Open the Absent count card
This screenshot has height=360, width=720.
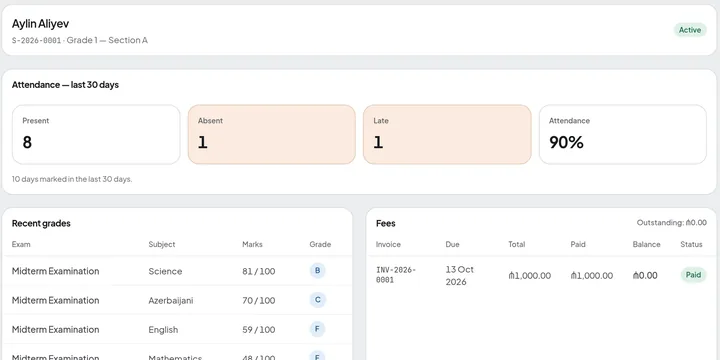272,135
